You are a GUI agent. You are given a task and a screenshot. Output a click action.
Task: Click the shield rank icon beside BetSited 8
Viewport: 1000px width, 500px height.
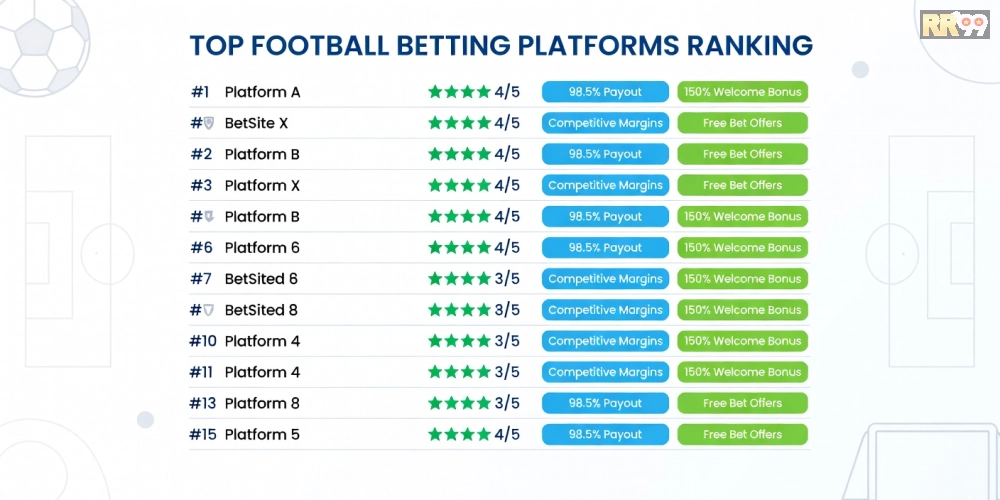click(x=208, y=310)
